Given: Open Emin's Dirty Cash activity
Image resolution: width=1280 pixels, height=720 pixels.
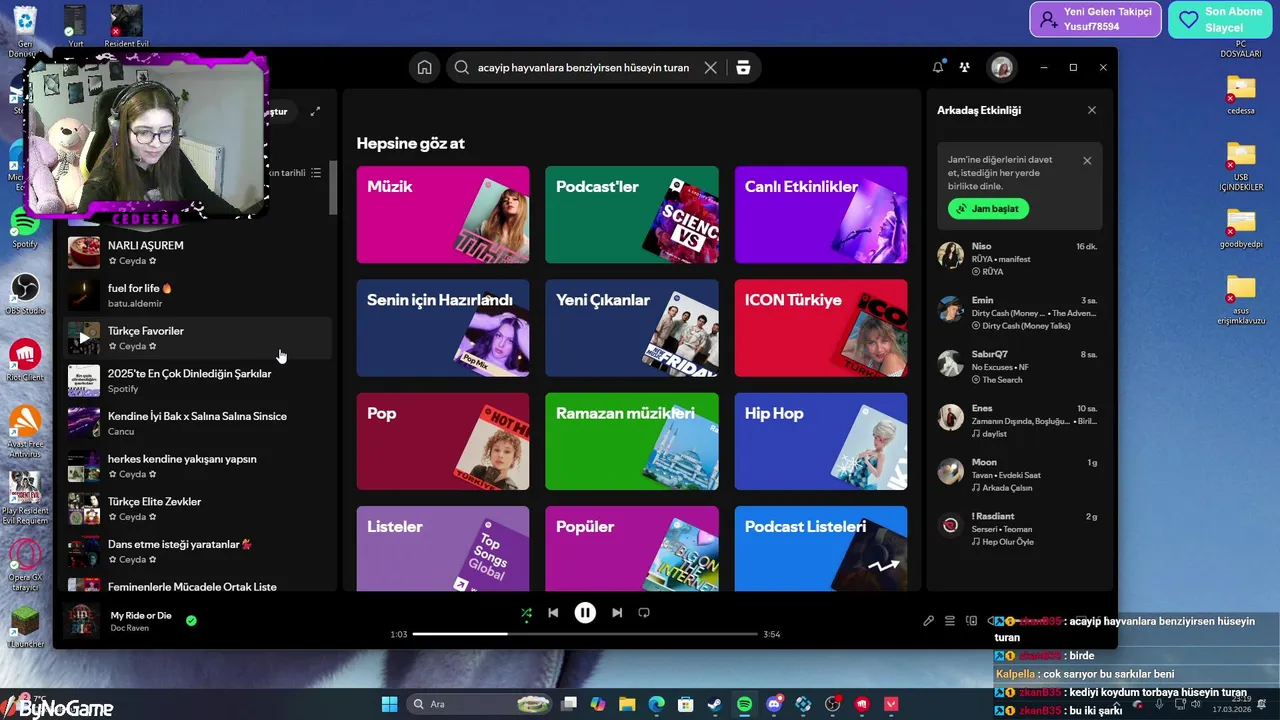Looking at the screenshot, I should click(1019, 312).
